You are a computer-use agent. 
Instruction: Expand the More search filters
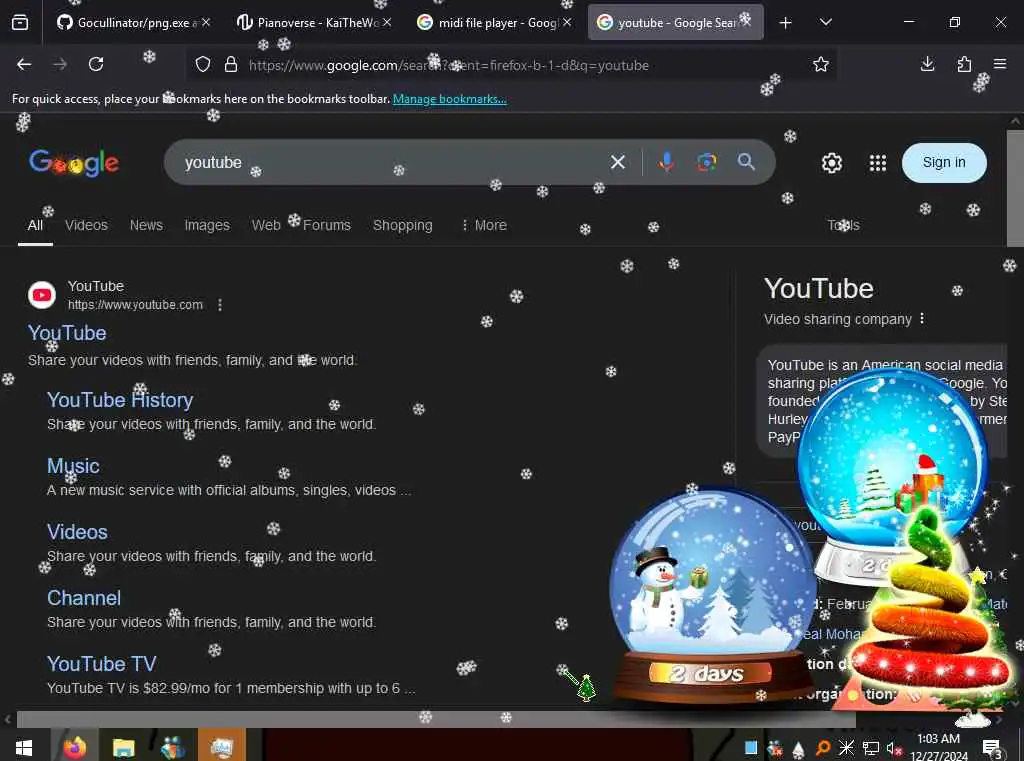pos(484,225)
